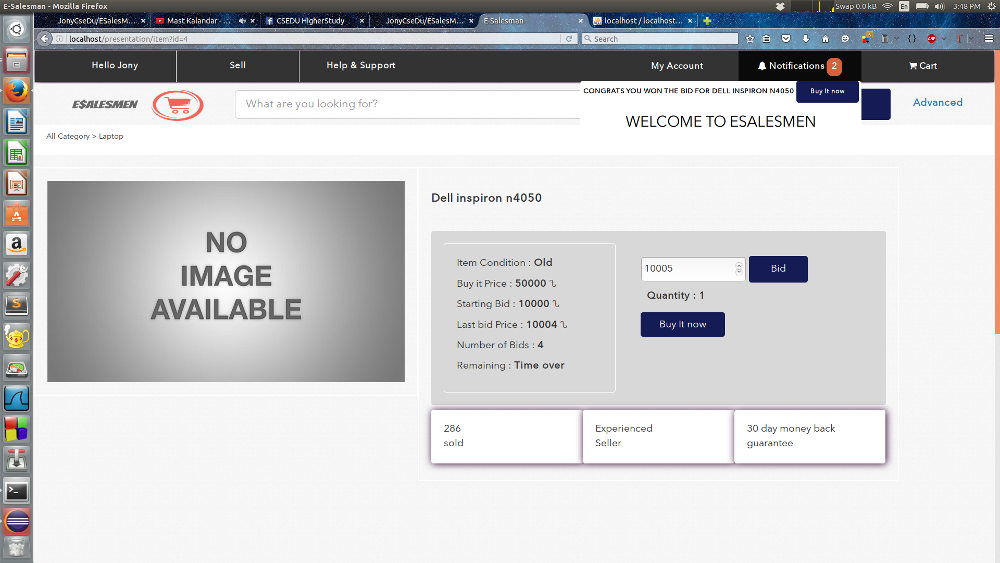
Task: Click the smiley face toolbar icon
Action: pyautogui.click(x=845, y=39)
